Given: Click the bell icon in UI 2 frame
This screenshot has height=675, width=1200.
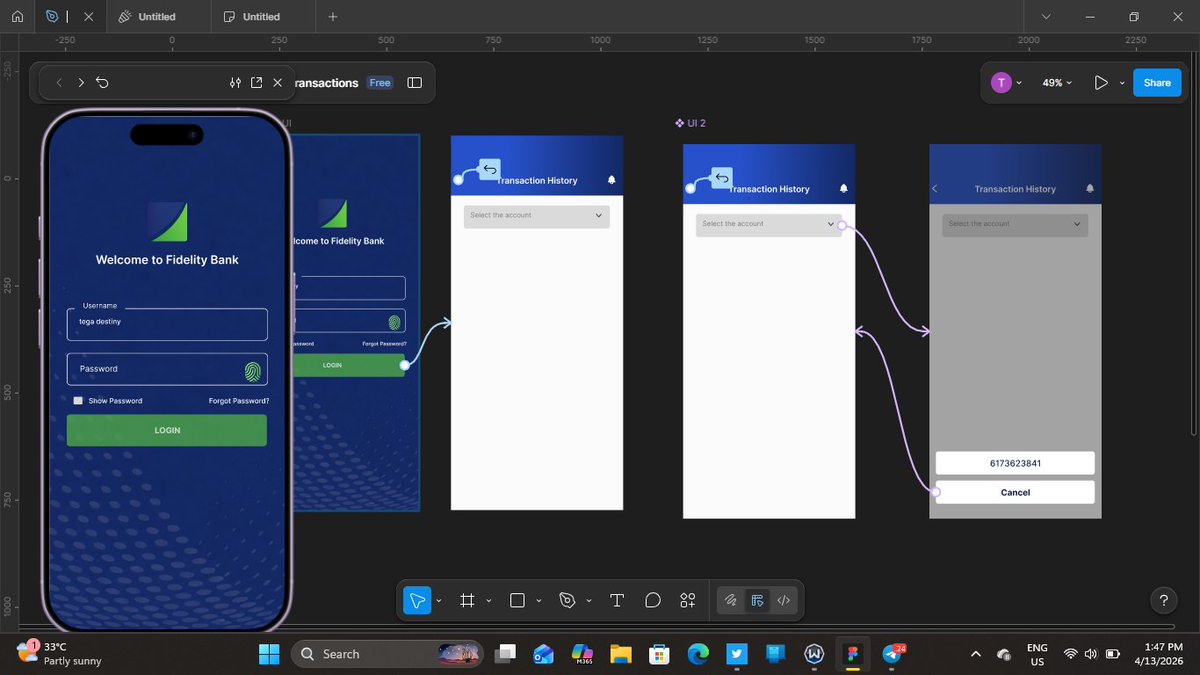Looking at the screenshot, I should [843, 188].
